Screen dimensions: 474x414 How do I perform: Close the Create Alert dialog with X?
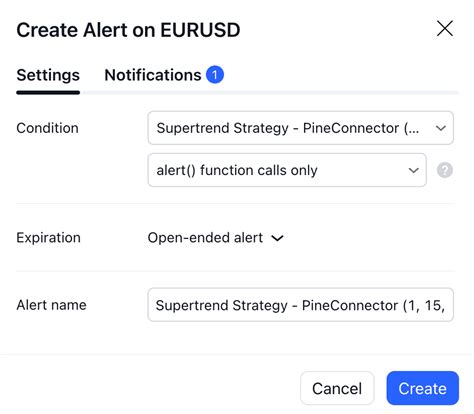click(445, 28)
